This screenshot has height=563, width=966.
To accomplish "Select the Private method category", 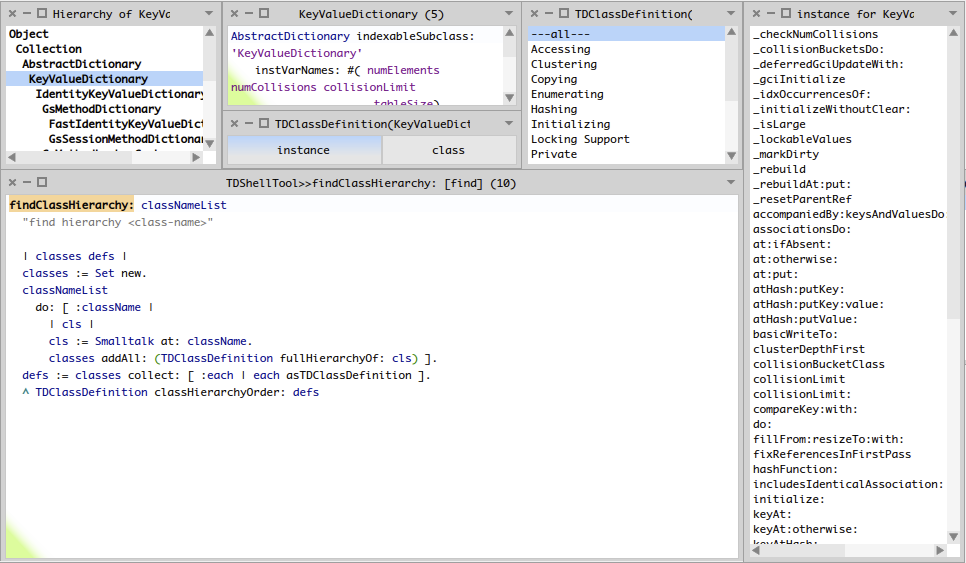I will coord(627,154).
